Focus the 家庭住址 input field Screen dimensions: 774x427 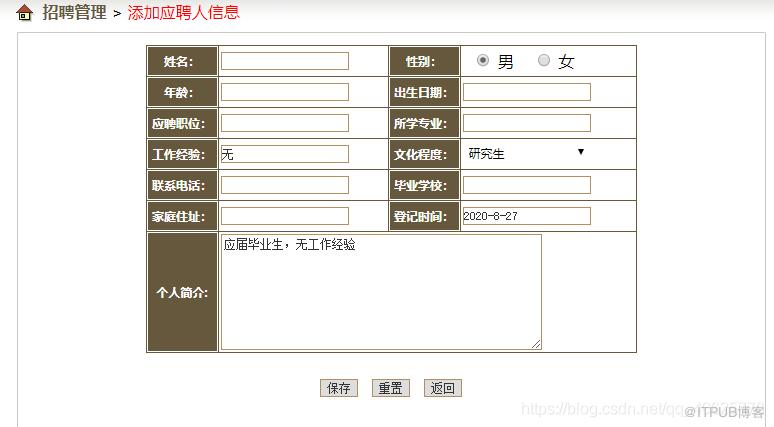coord(285,216)
